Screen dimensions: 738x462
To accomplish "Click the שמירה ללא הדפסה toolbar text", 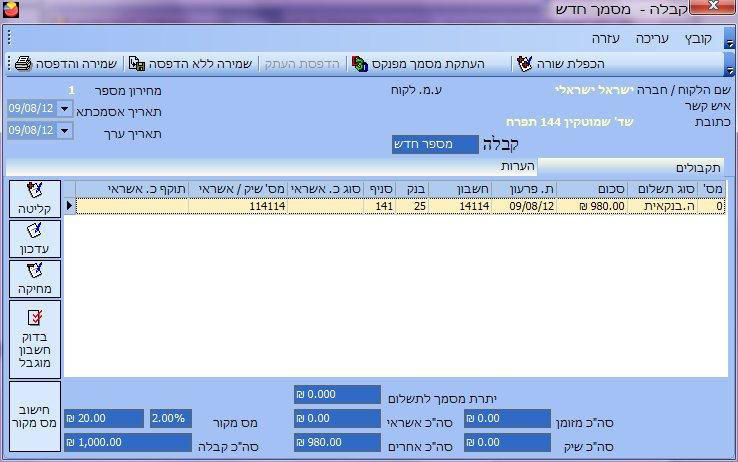I will 201,64.
